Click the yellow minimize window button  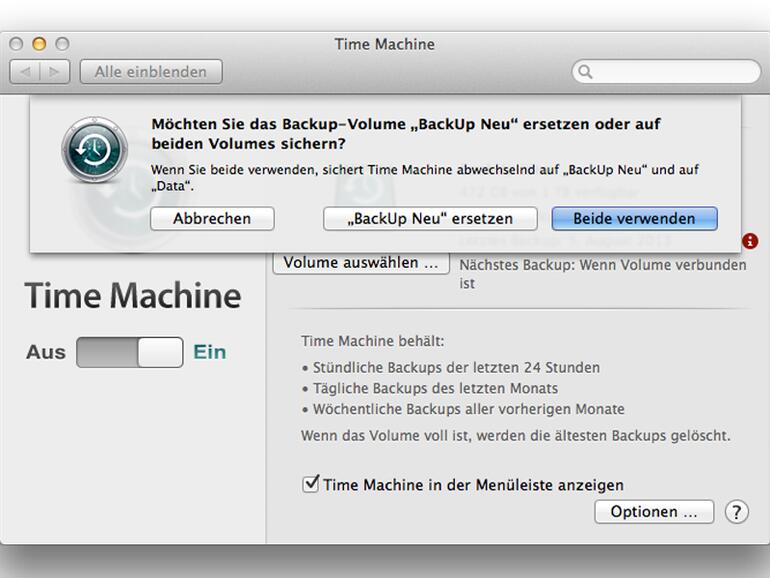[x=39, y=44]
